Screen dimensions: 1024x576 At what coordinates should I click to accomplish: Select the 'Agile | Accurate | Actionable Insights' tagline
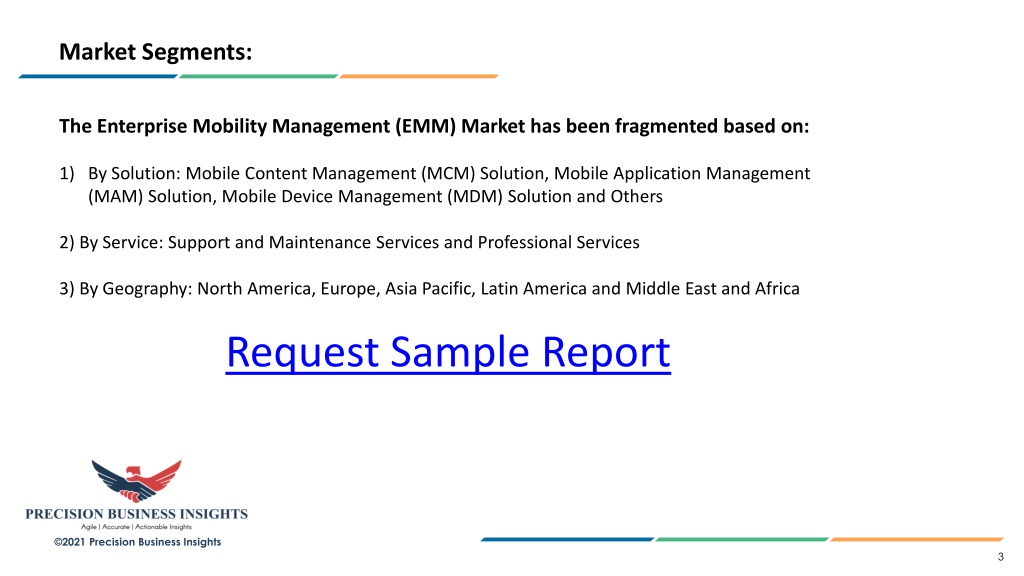(136, 527)
